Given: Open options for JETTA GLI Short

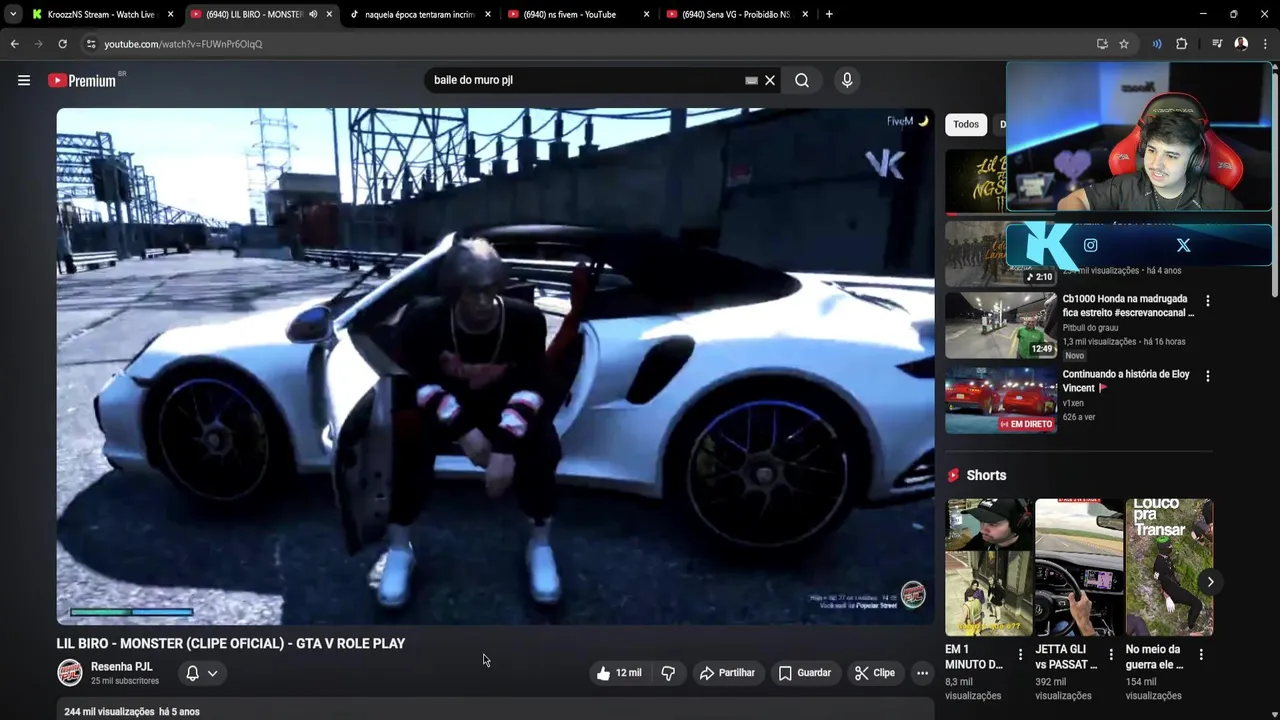Looking at the screenshot, I should tap(1110, 655).
